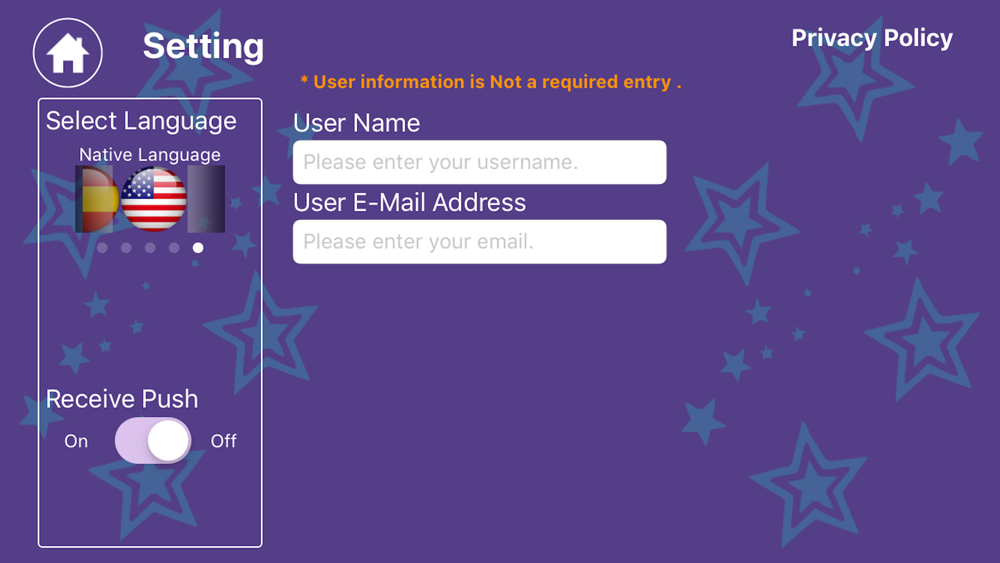Select the USA flag language
The width and height of the screenshot is (1000, 563).
[x=154, y=199]
